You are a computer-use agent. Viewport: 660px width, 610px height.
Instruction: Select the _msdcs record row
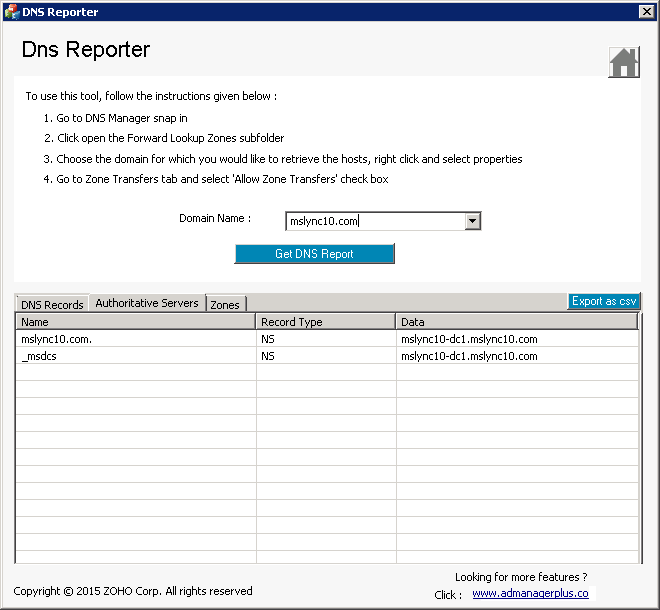(x=135, y=355)
